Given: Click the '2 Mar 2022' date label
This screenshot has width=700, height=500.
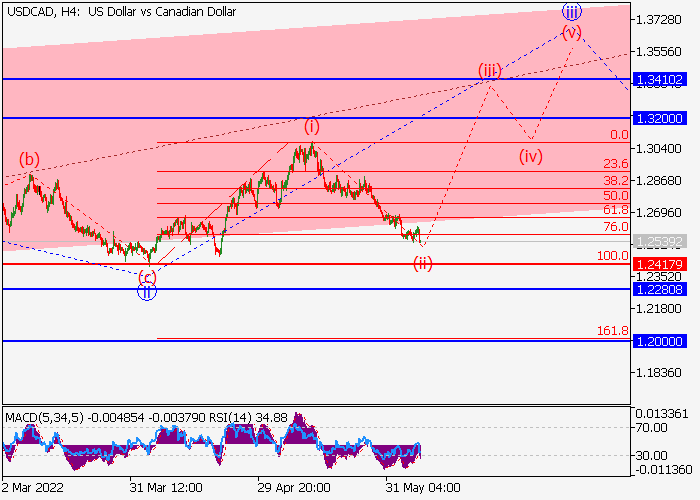Looking at the screenshot, I should (33, 488).
